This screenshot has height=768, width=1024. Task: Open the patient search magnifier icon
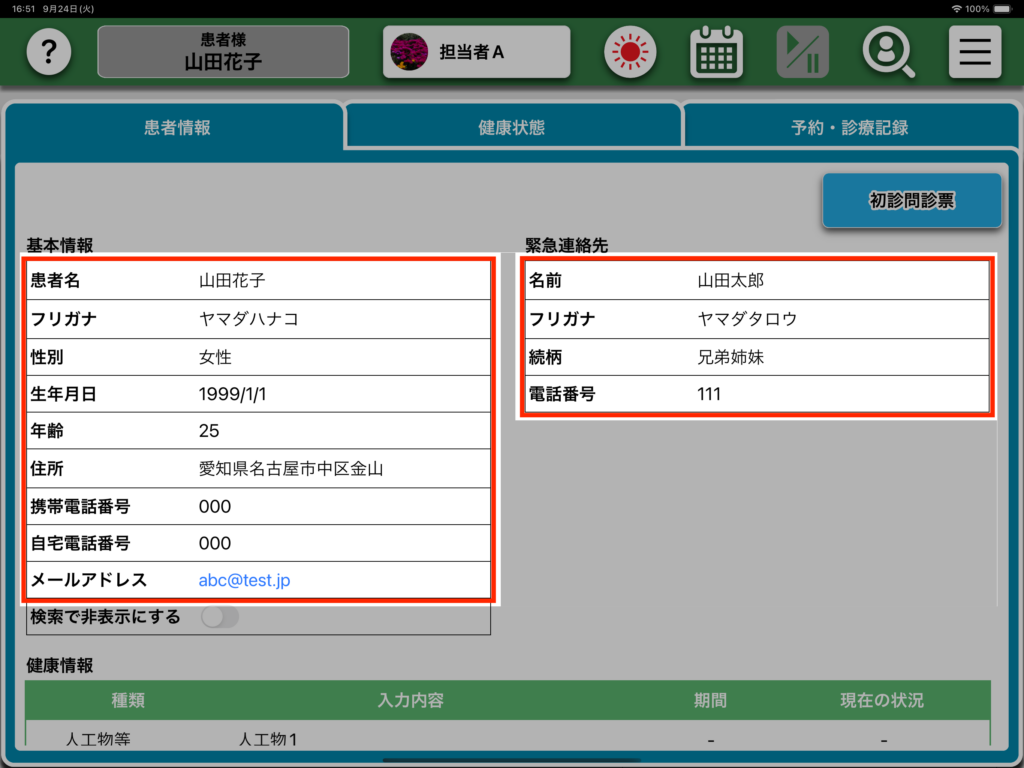(888, 52)
